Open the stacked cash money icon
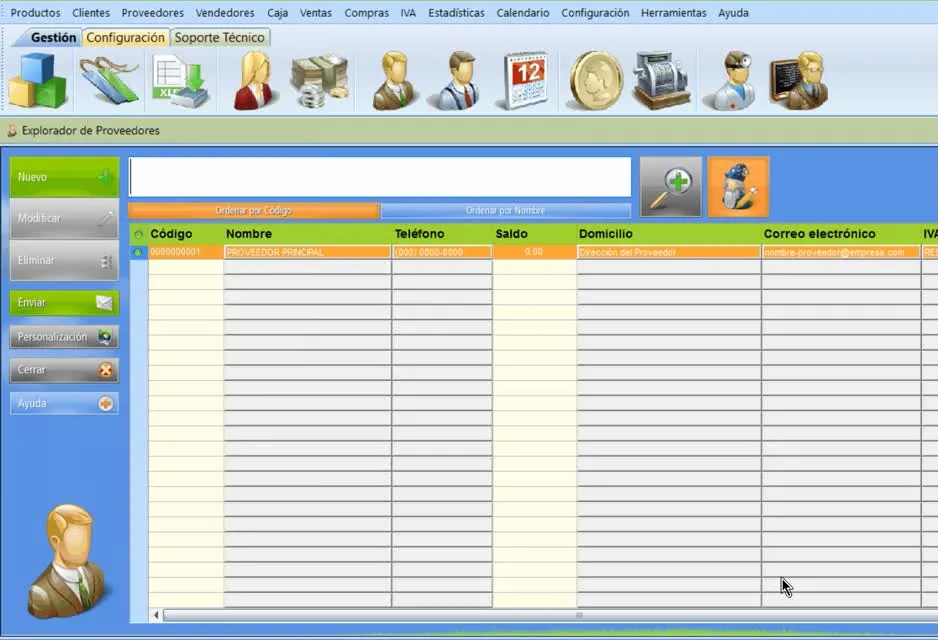Viewport: 938px width, 640px height. click(x=319, y=81)
